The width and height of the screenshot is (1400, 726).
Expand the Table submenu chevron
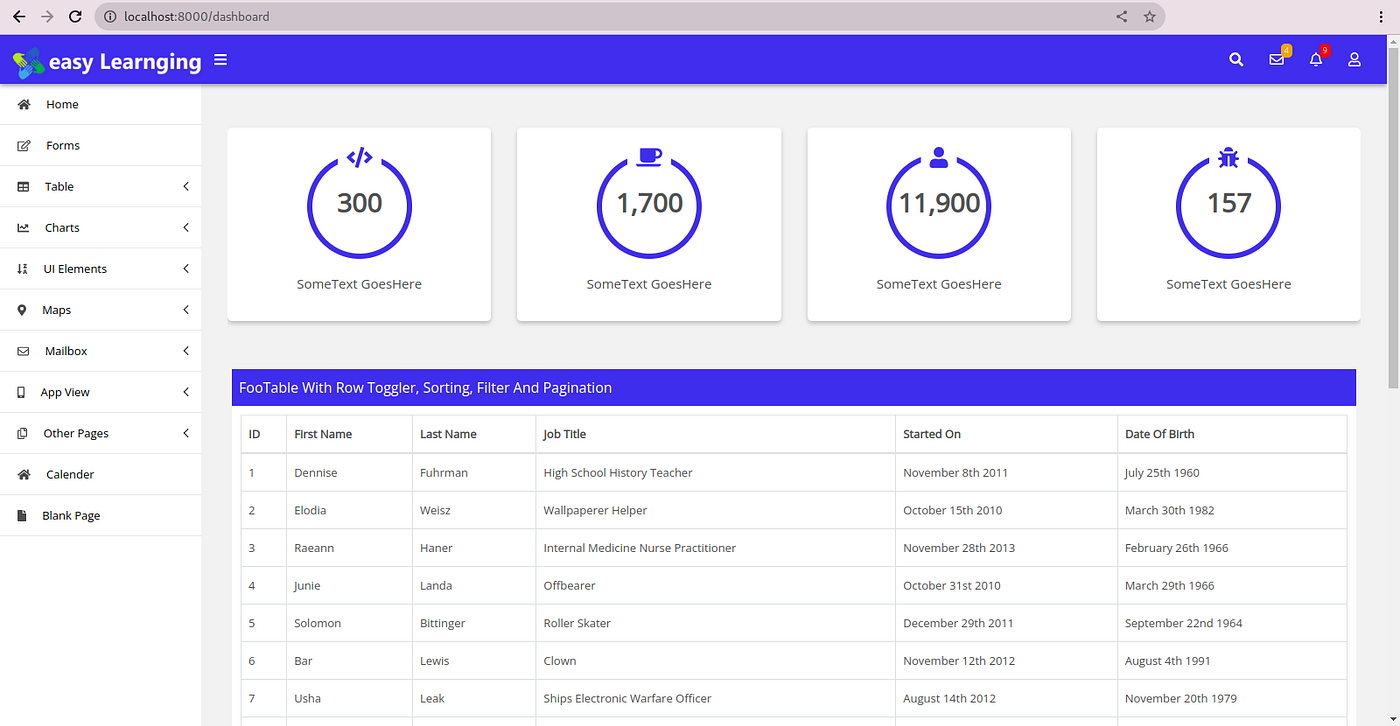(186, 187)
